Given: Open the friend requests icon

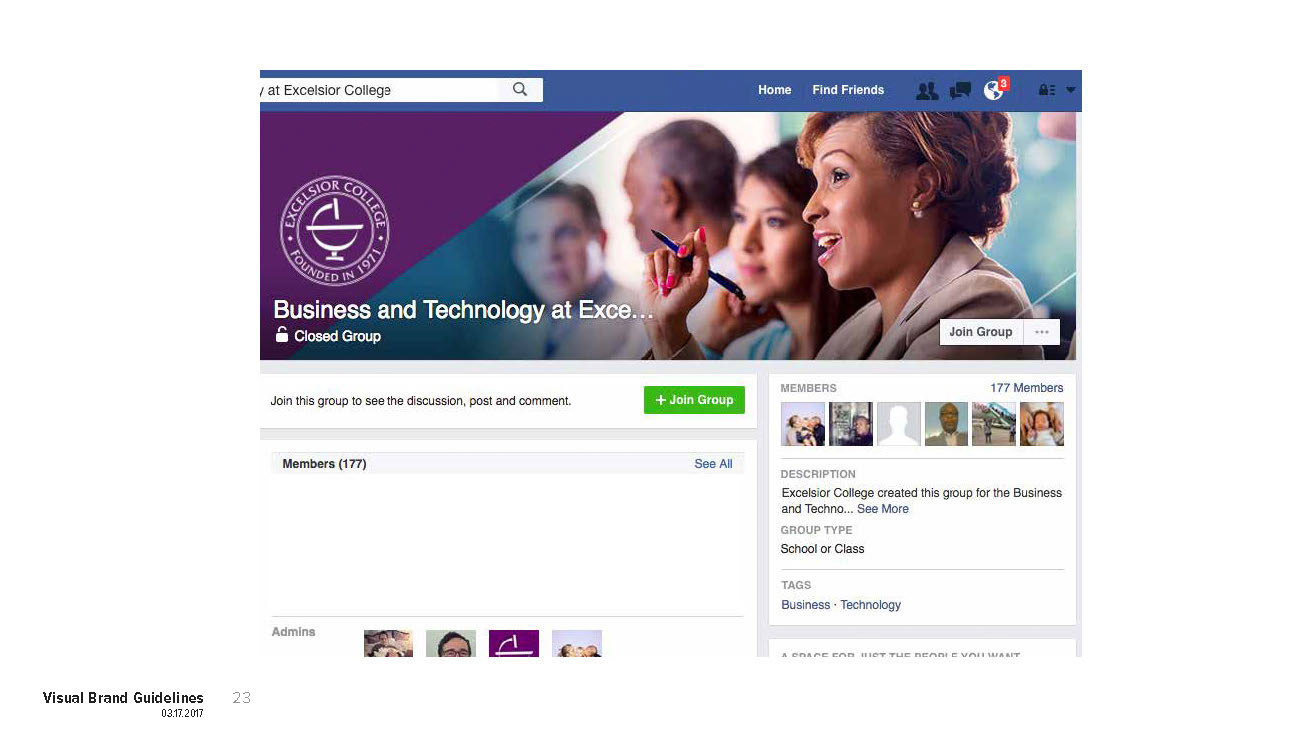Looking at the screenshot, I should coord(927,91).
